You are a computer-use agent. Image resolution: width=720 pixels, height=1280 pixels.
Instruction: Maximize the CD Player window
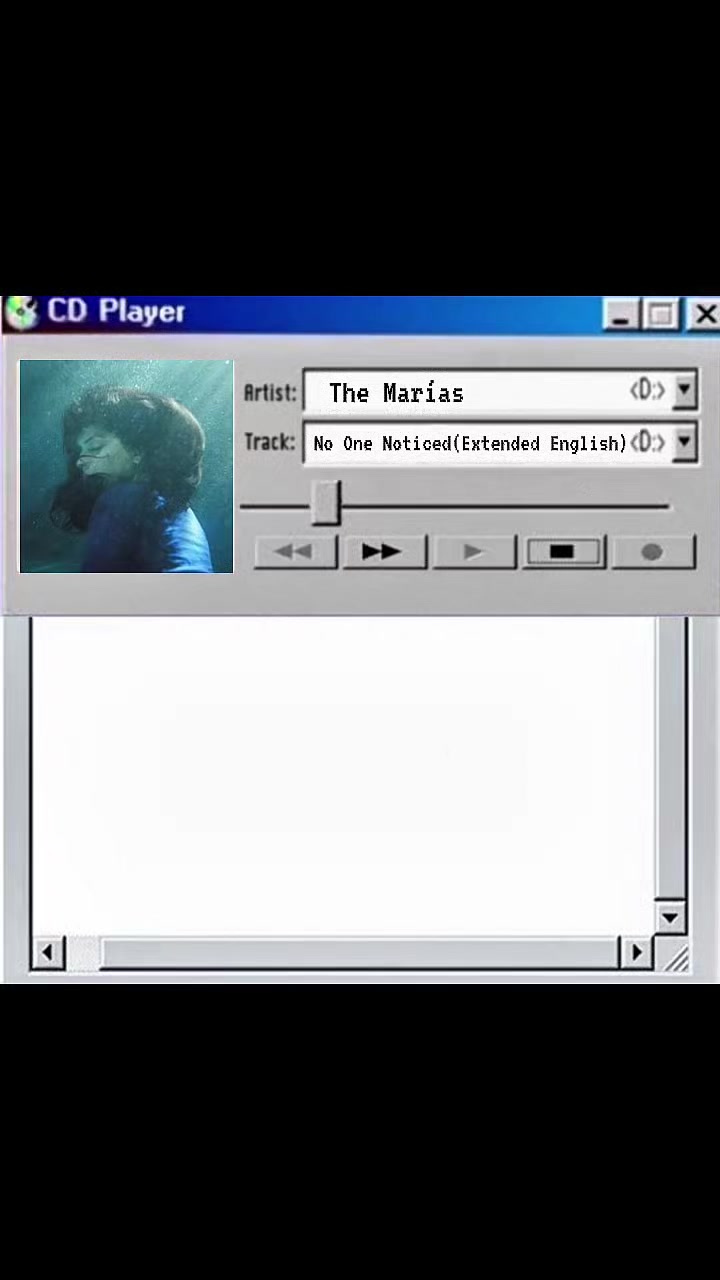point(660,315)
